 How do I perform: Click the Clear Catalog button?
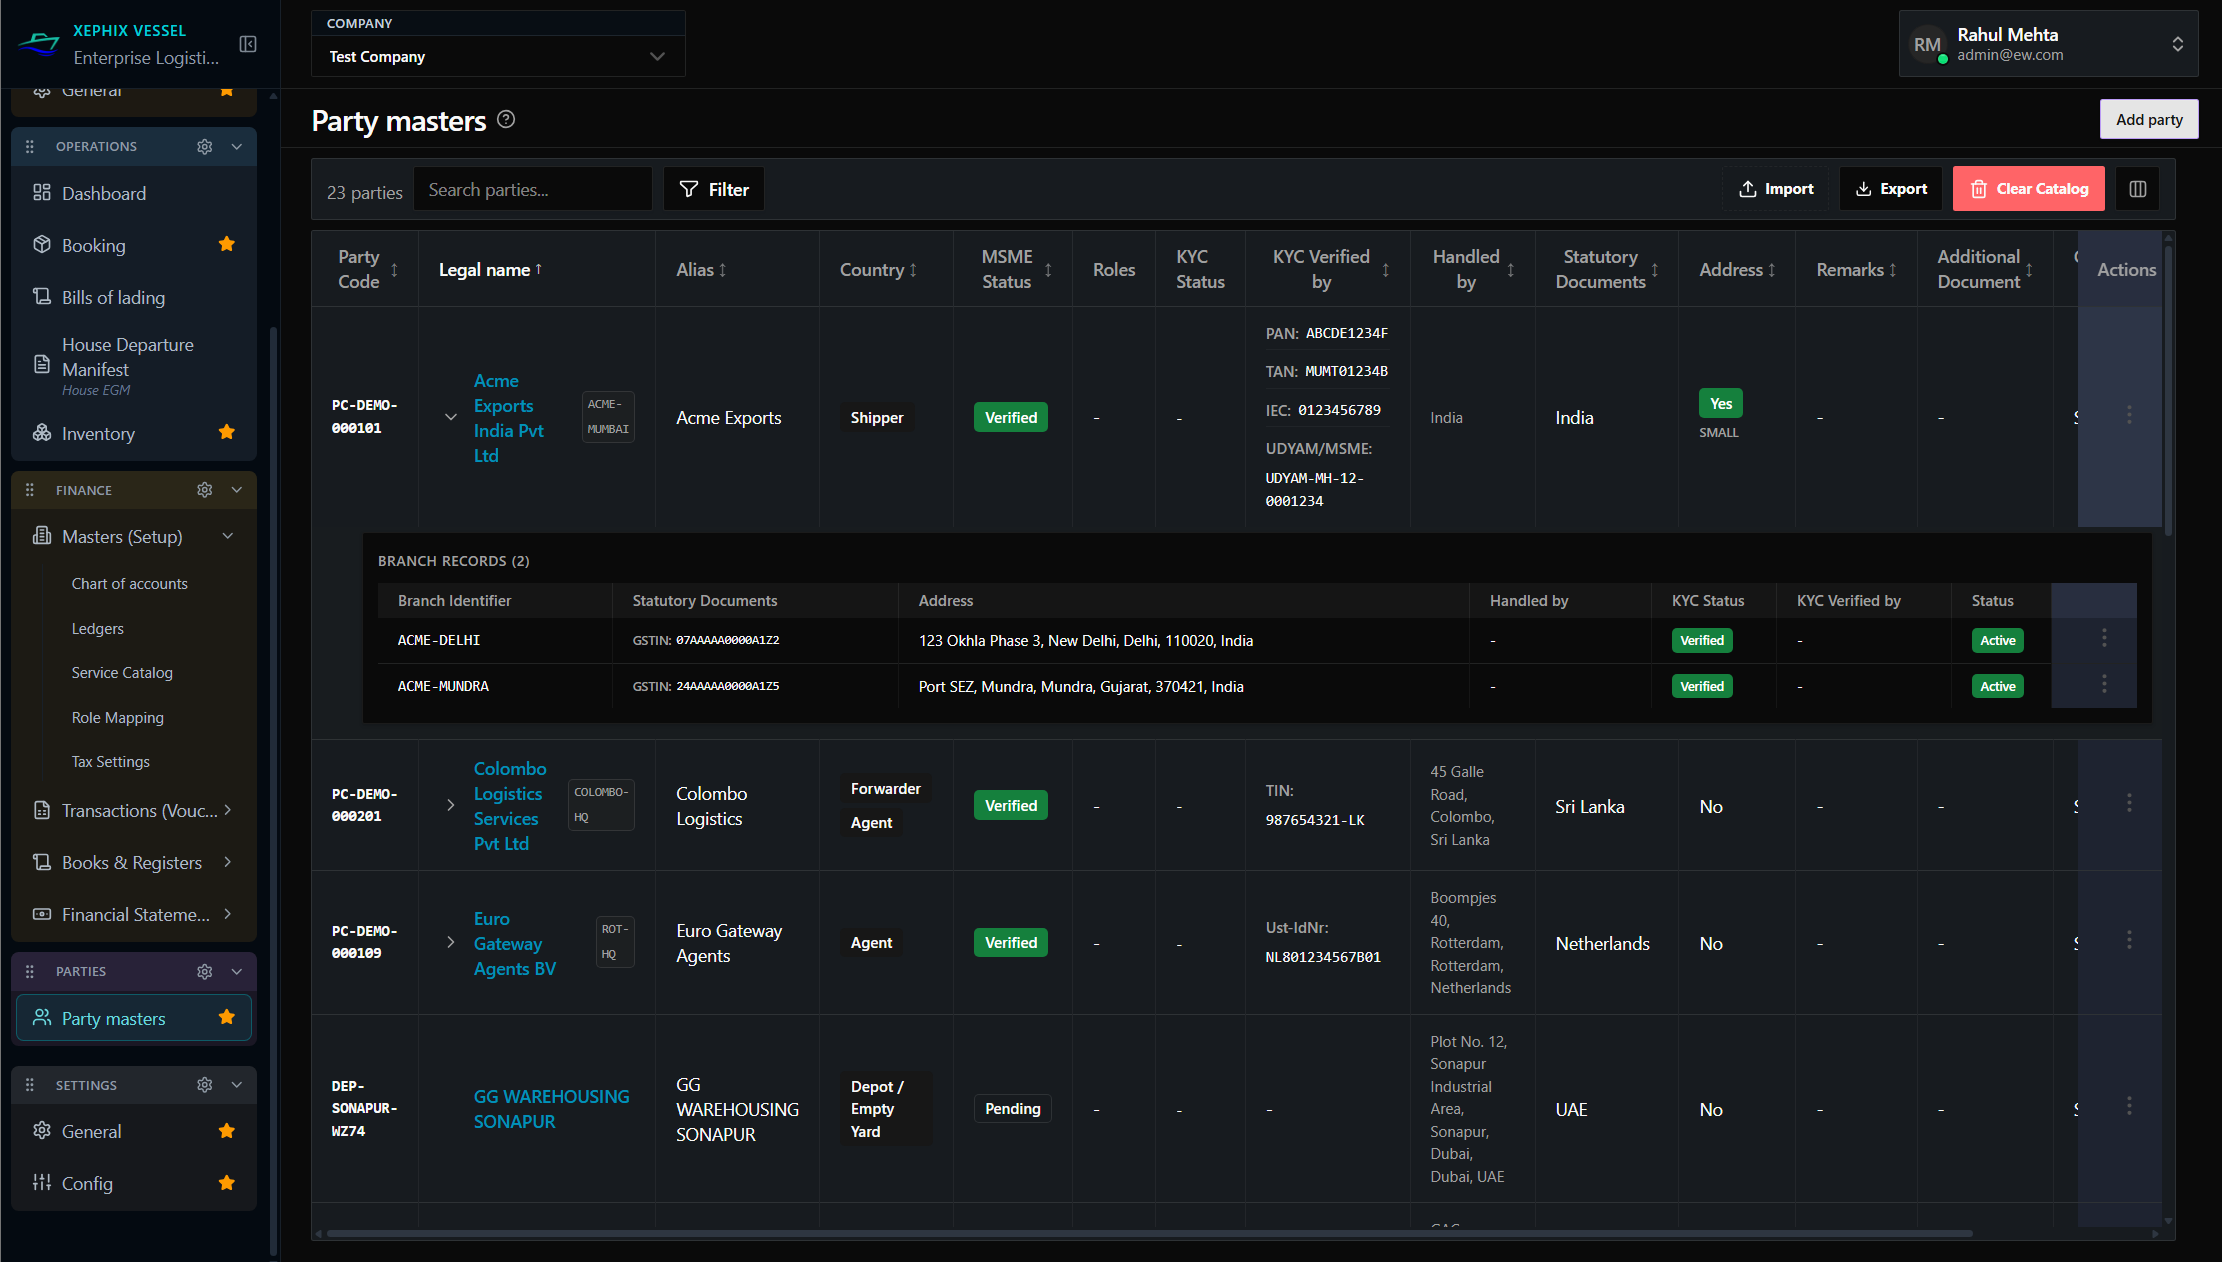point(2029,189)
